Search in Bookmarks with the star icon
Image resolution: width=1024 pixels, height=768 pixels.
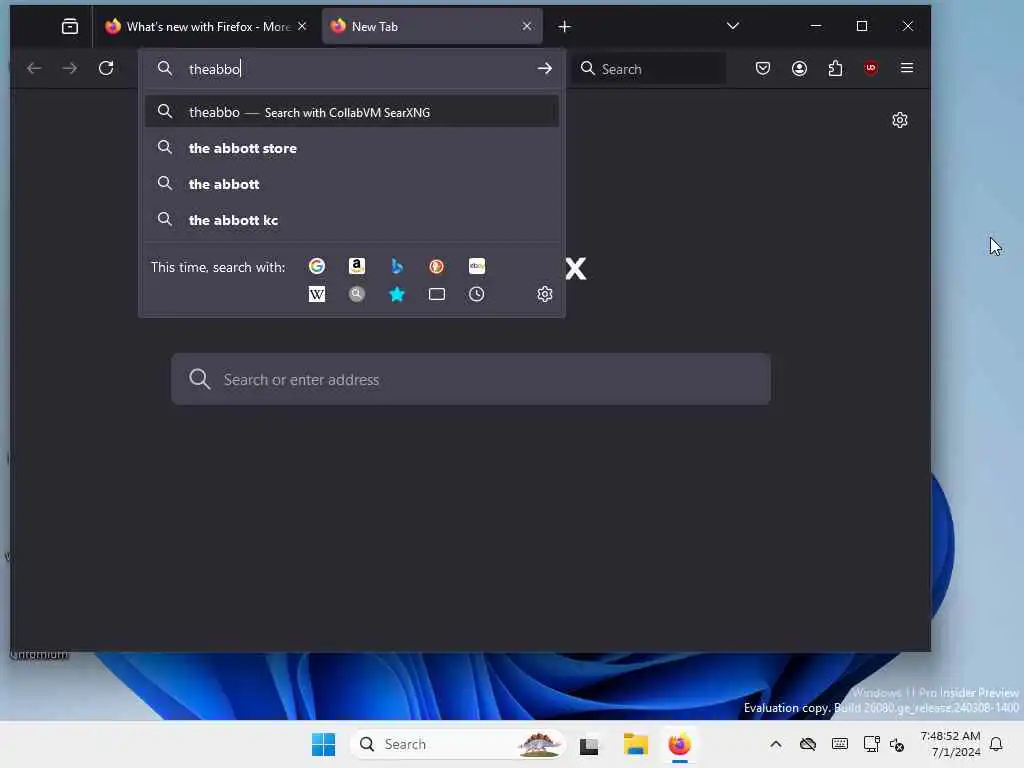(x=396, y=294)
